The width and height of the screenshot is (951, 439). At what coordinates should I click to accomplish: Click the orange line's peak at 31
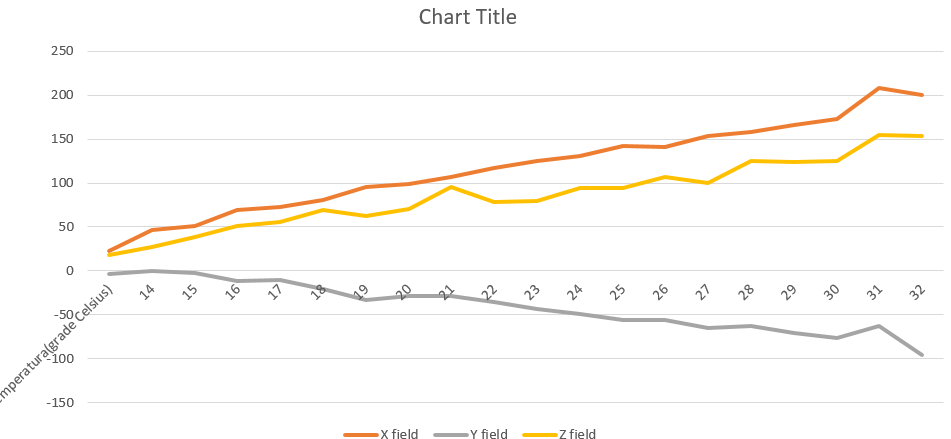click(x=879, y=88)
